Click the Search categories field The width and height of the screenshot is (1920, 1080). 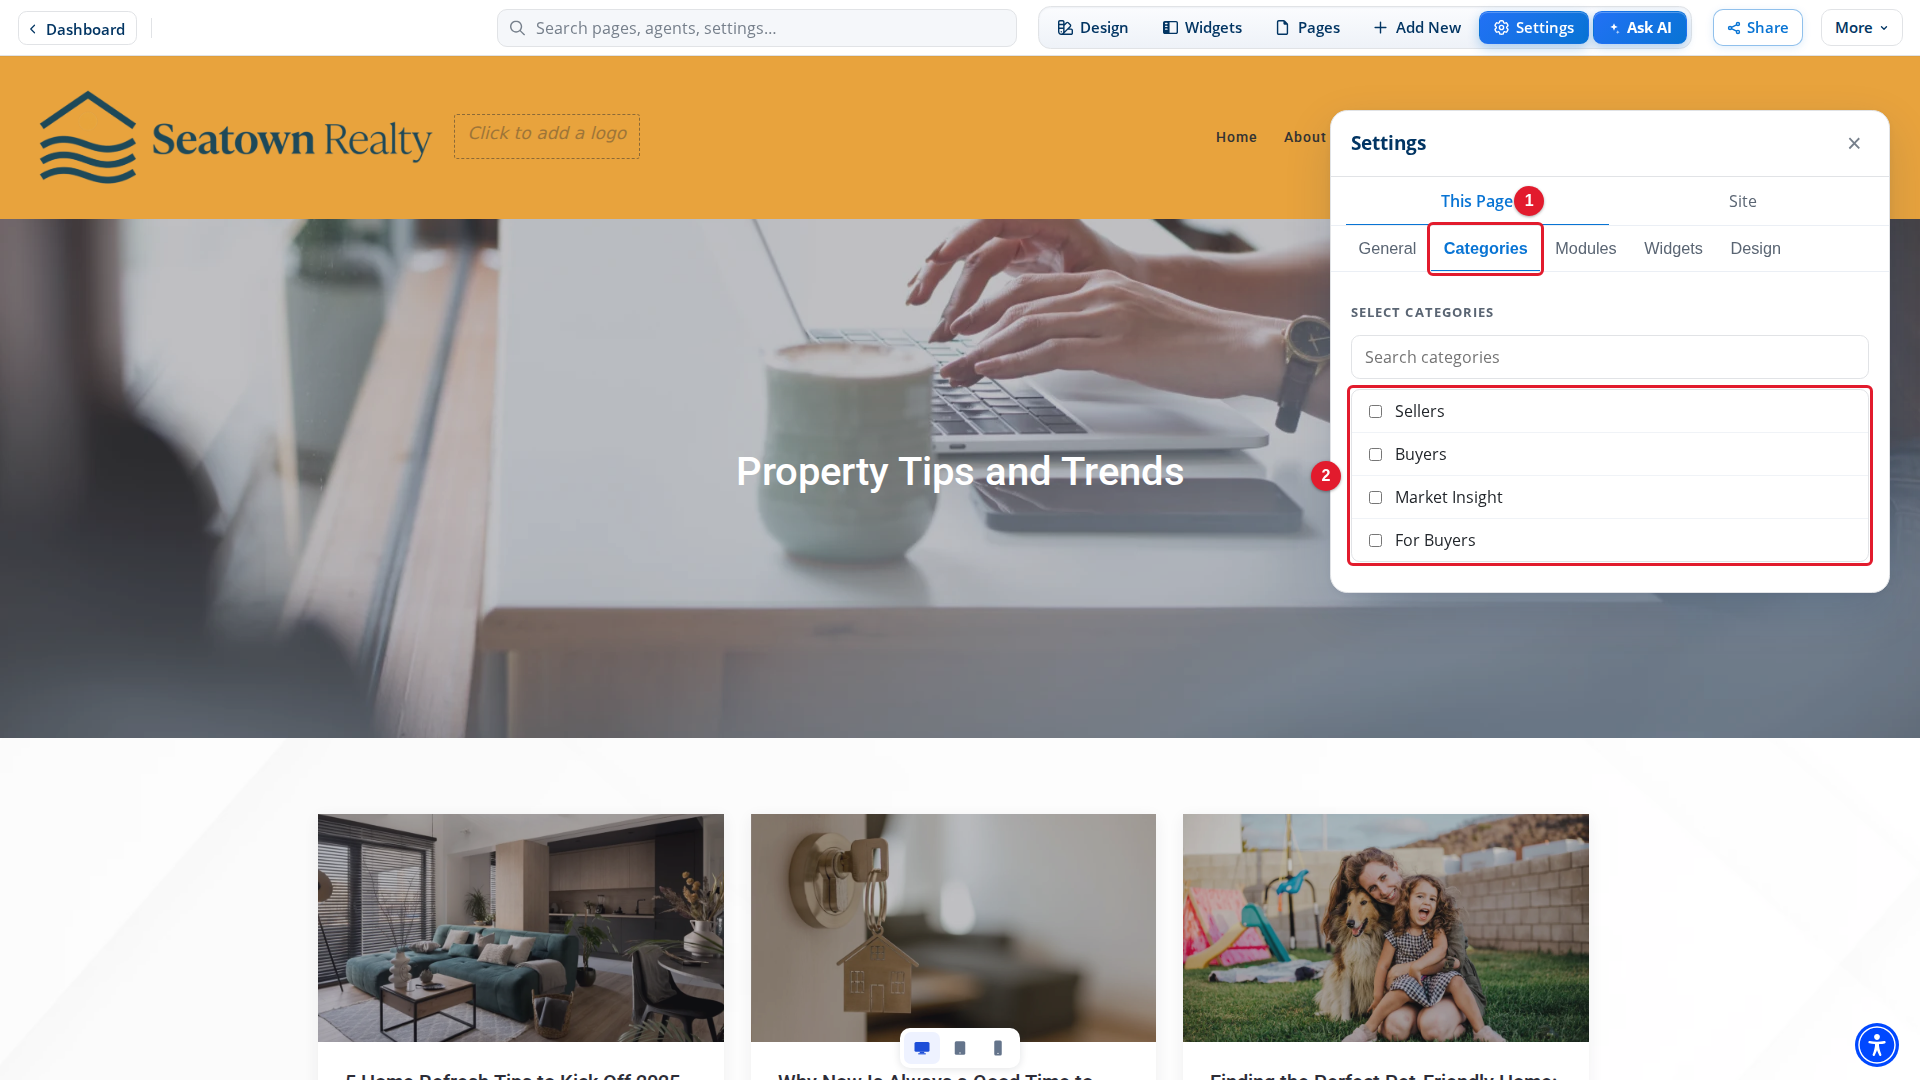[x=1610, y=357]
